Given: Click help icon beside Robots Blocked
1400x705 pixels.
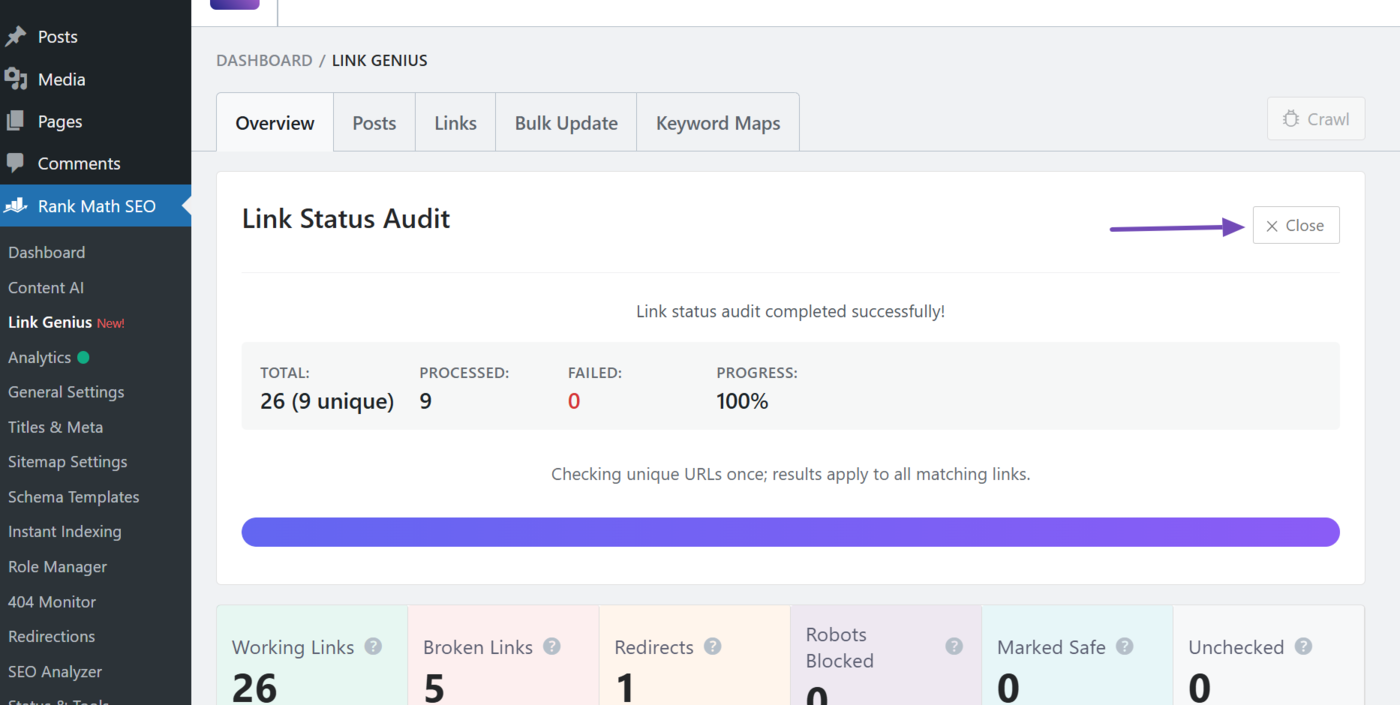Looking at the screenshot, I should 954,646.
